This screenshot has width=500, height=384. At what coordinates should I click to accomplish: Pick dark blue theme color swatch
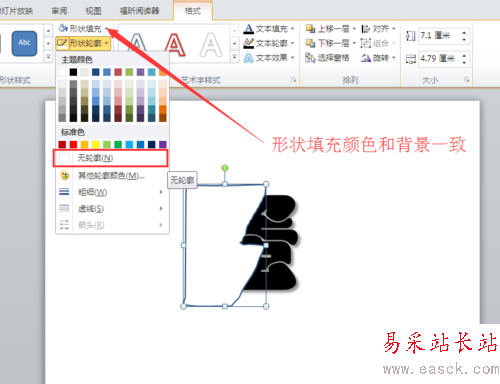click(x=96, y=72)
